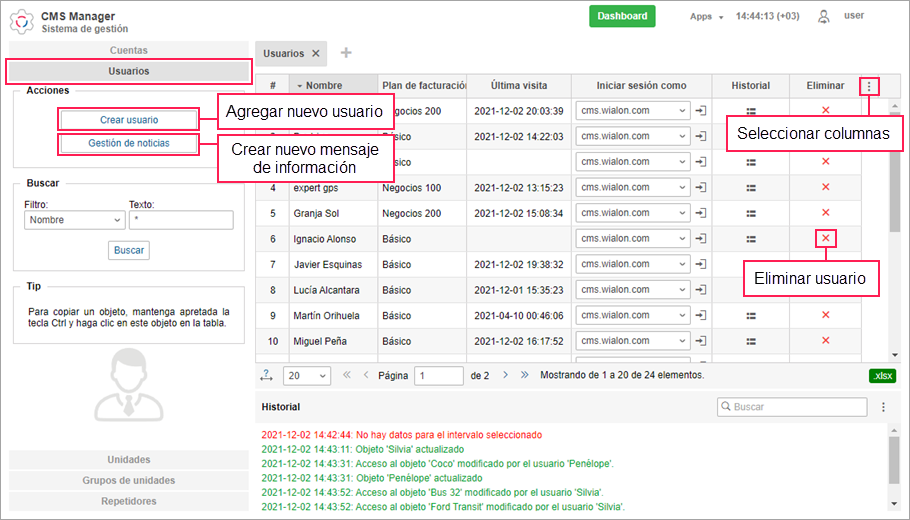Delete user Martín Orihuela
910x520 pixels.
click(826, 315)
